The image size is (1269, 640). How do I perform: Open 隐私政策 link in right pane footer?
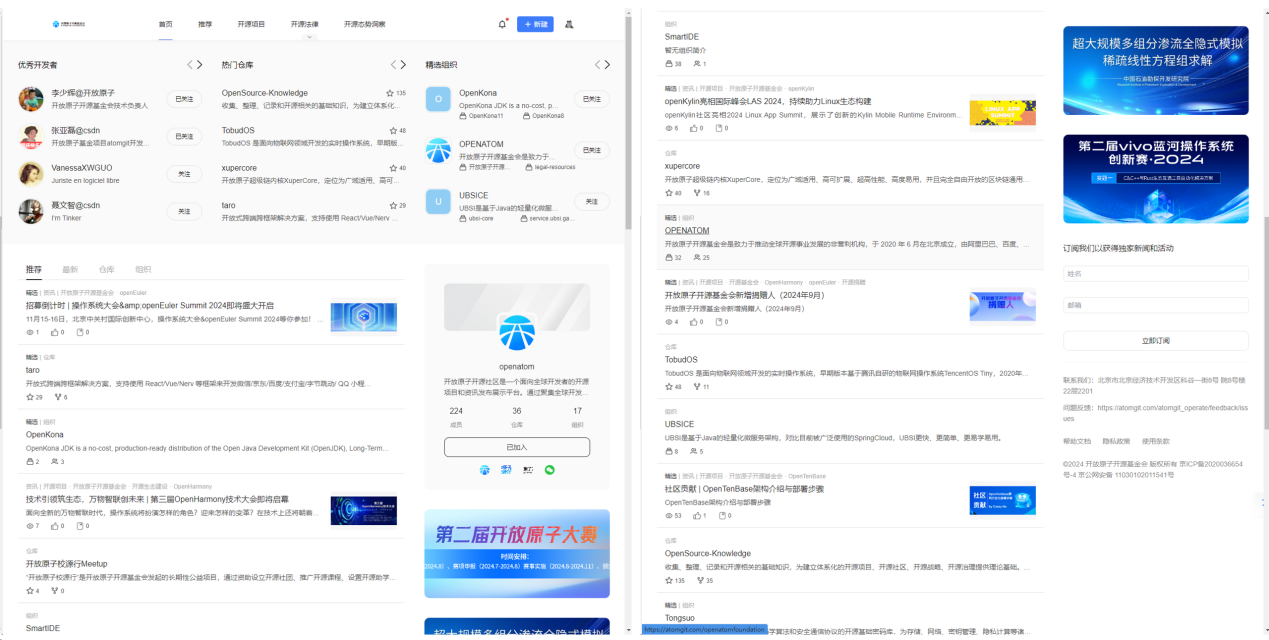pyautogui.click(x=1115, y=441)
